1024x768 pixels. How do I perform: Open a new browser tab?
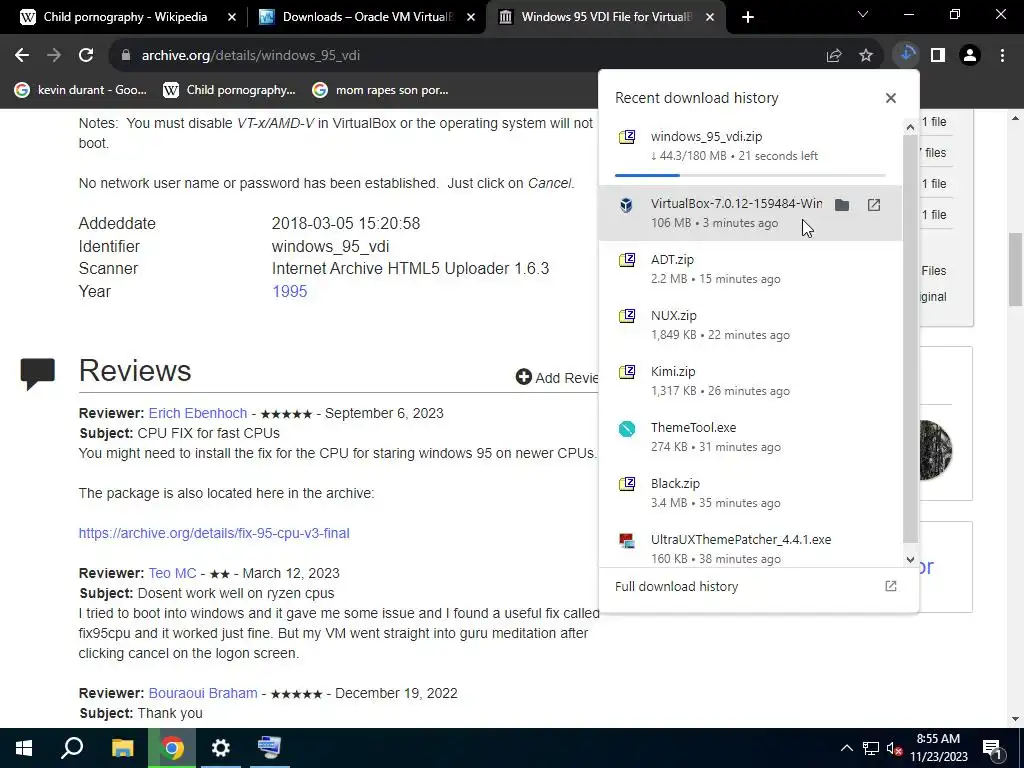pos(748,17)
